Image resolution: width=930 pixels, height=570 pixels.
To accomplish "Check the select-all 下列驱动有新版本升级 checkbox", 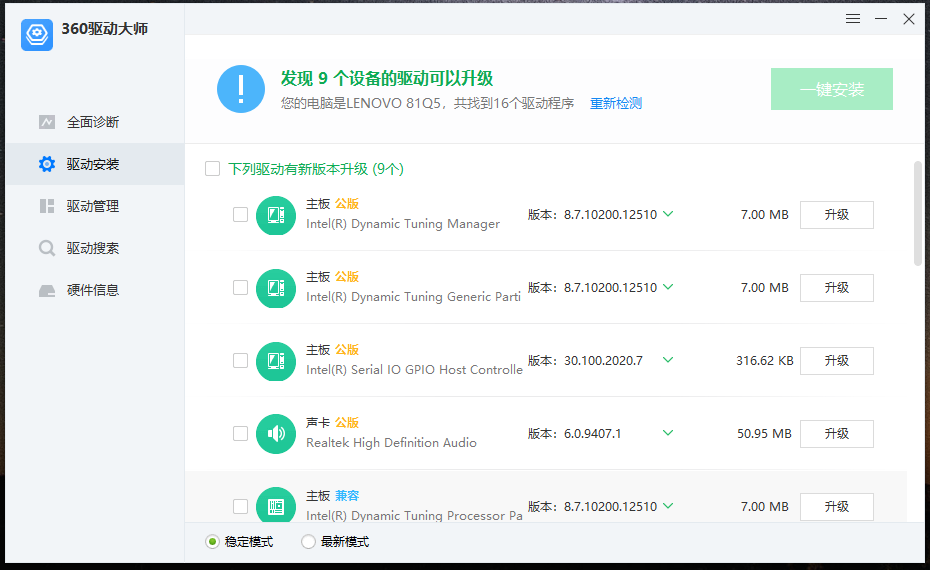I will pyautogui.click(x=212, y=168).
